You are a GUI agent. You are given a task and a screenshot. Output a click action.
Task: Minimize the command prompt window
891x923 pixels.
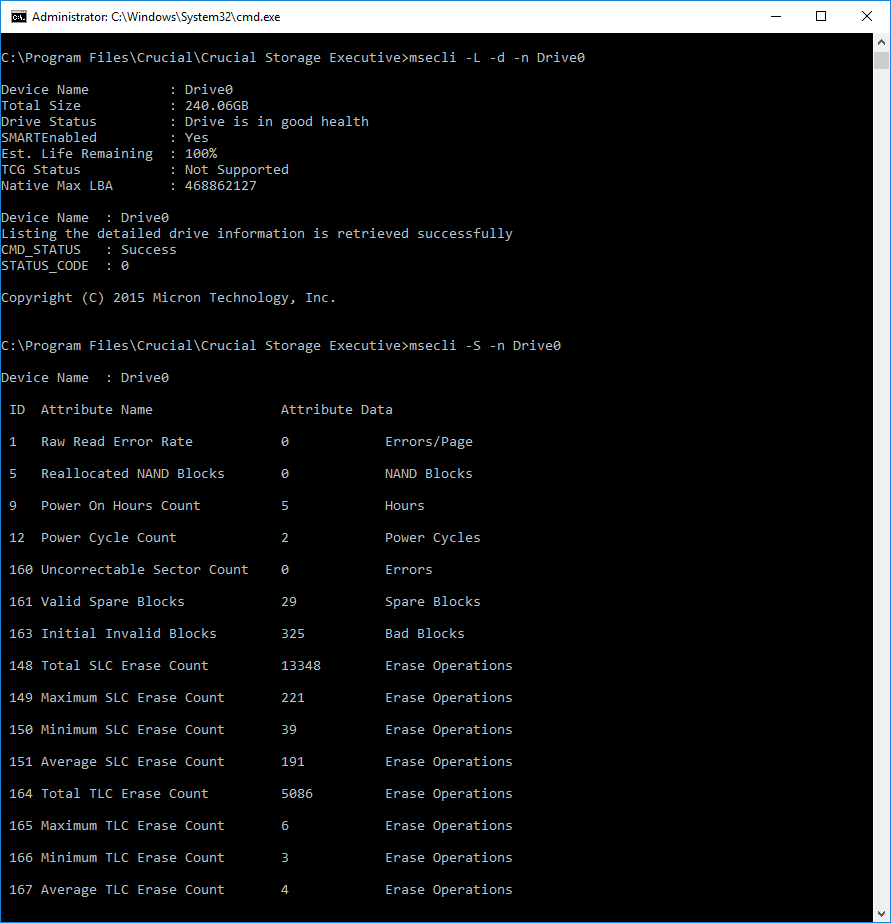click(x=776, y=16)
